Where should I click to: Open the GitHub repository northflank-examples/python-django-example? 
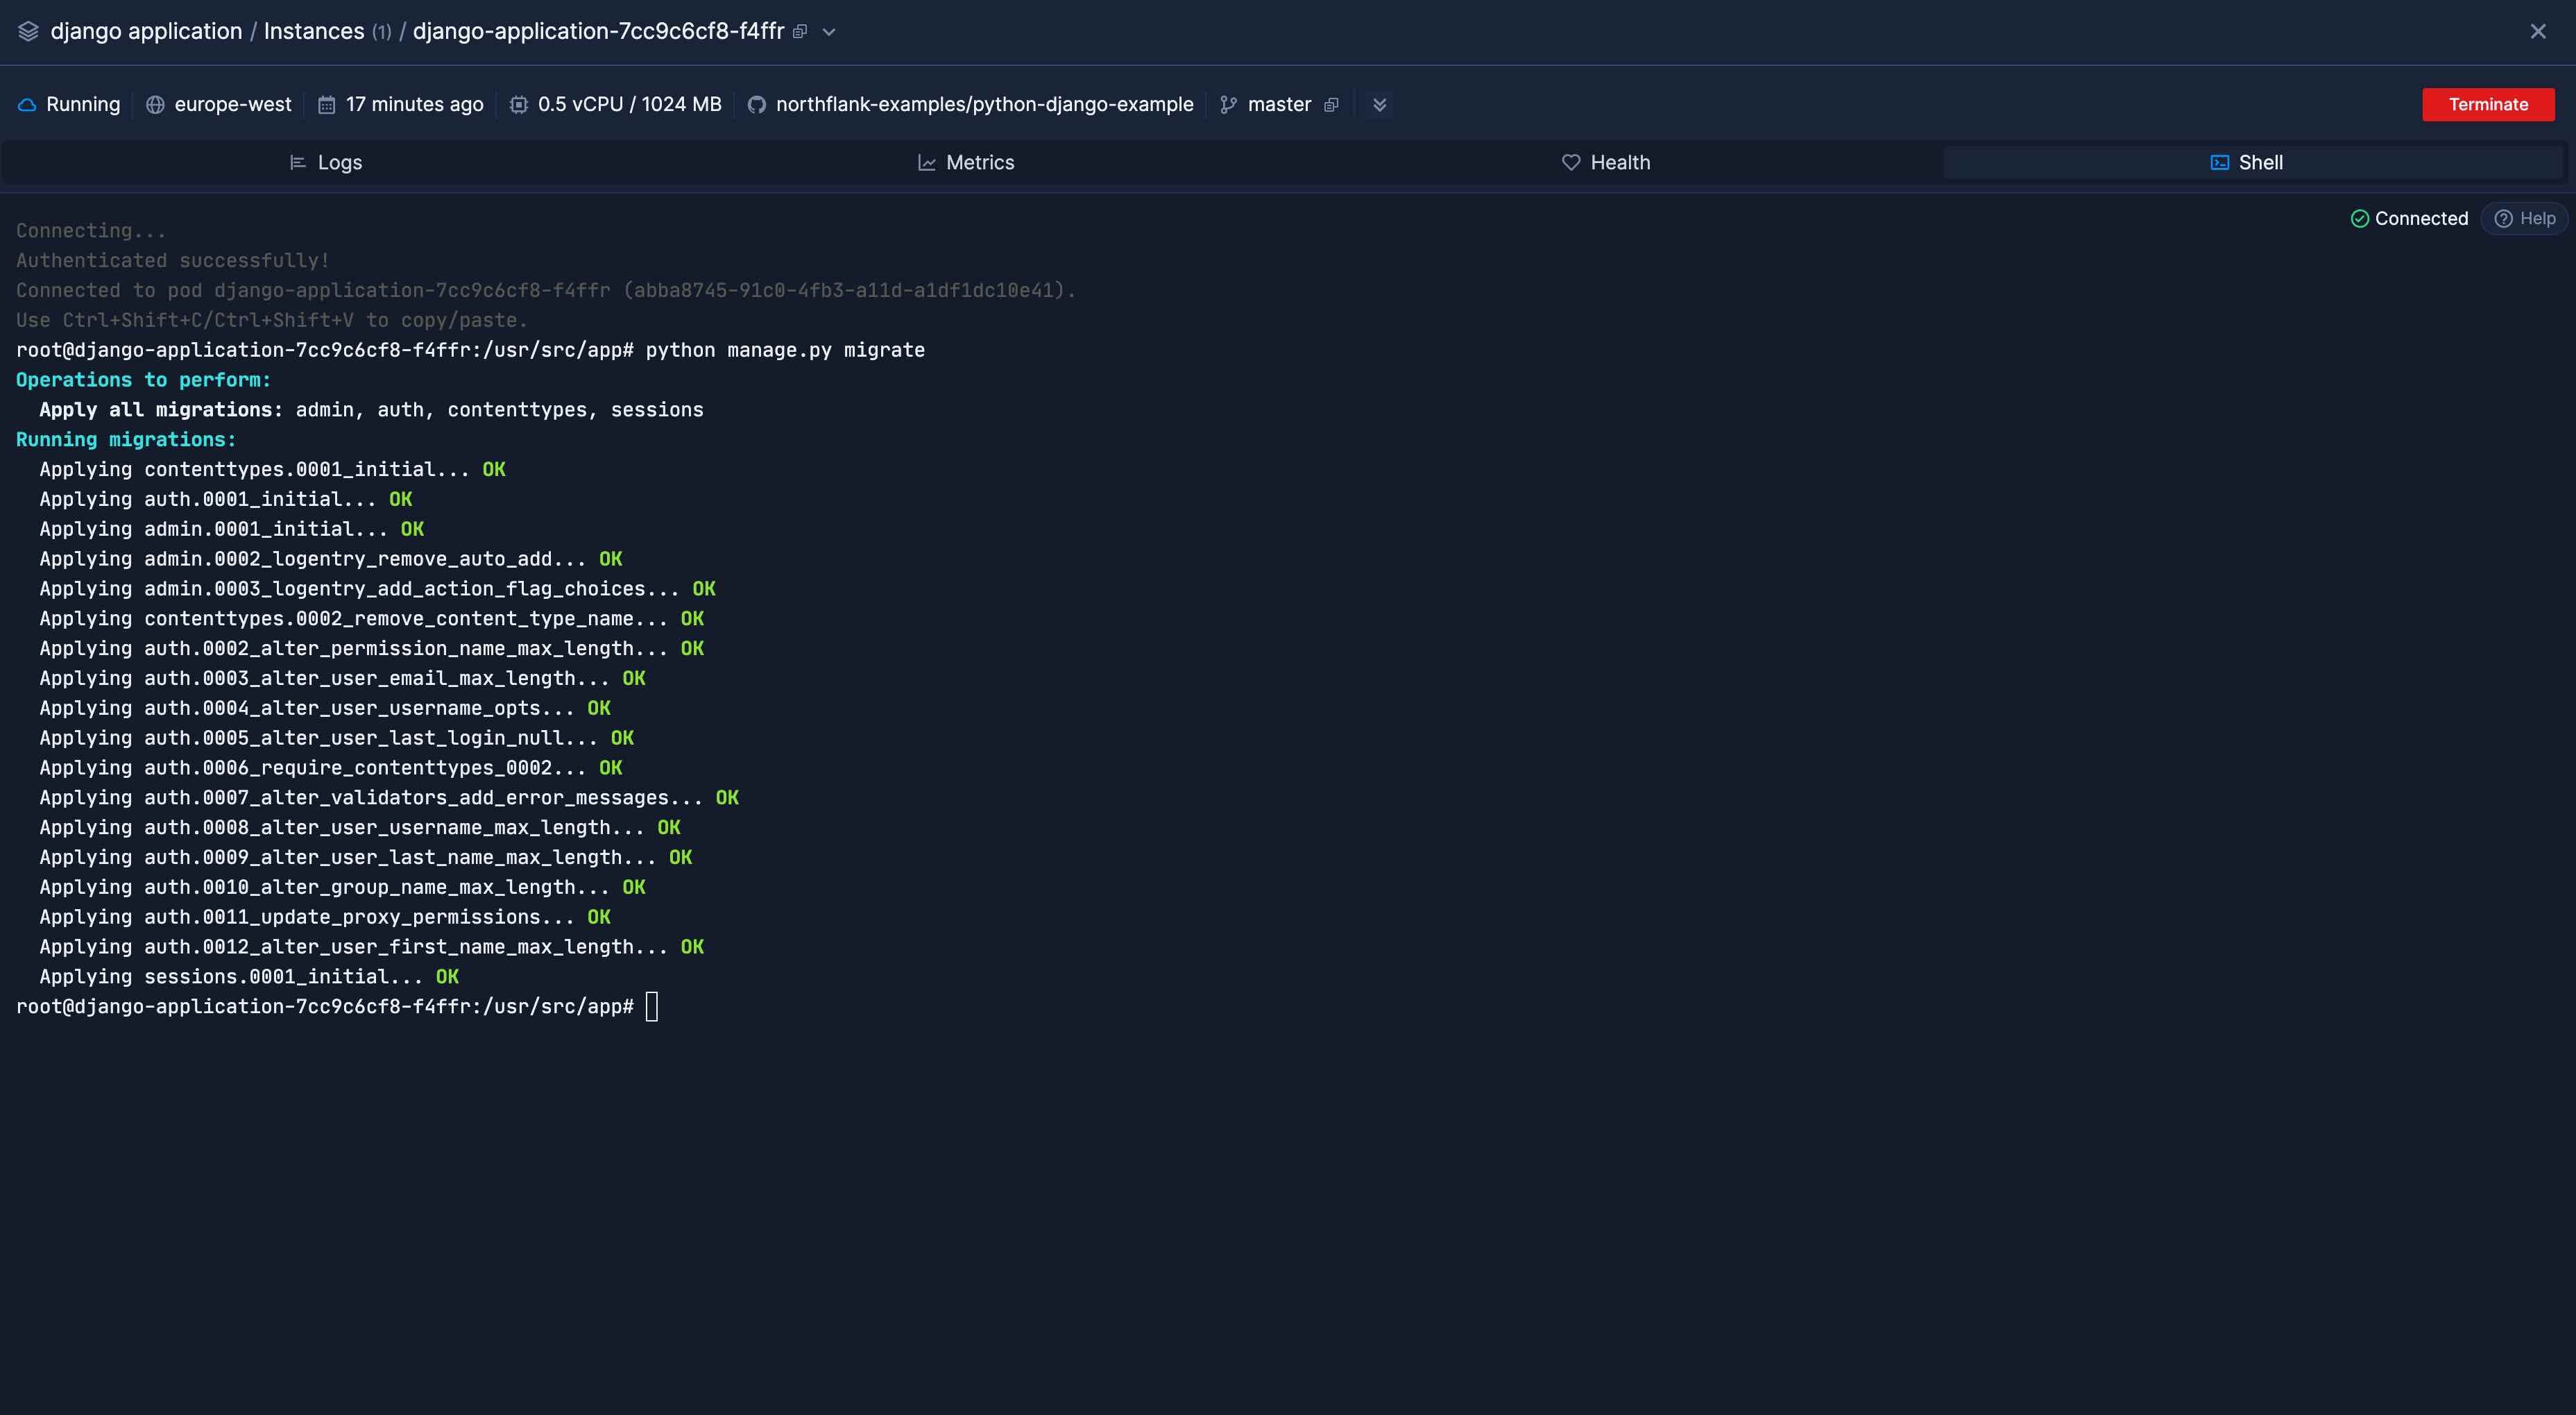coord(985,104)
